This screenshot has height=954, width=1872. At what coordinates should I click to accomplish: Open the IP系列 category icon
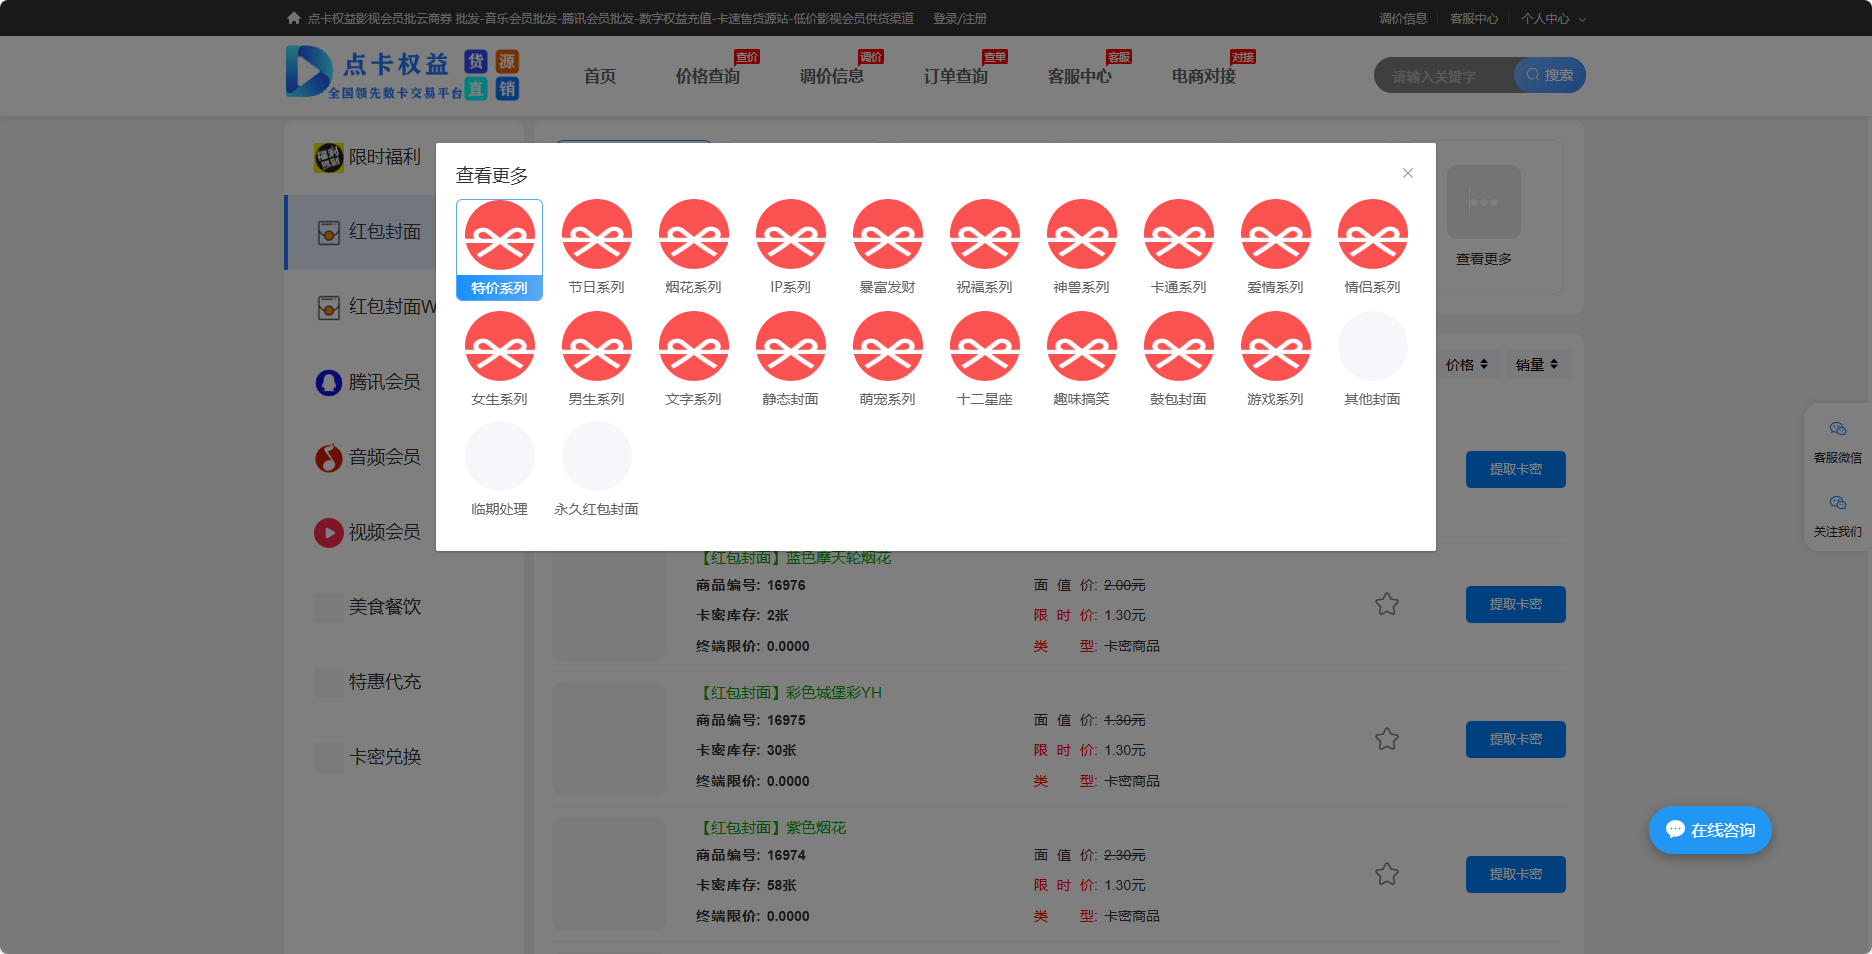[790, 235]
